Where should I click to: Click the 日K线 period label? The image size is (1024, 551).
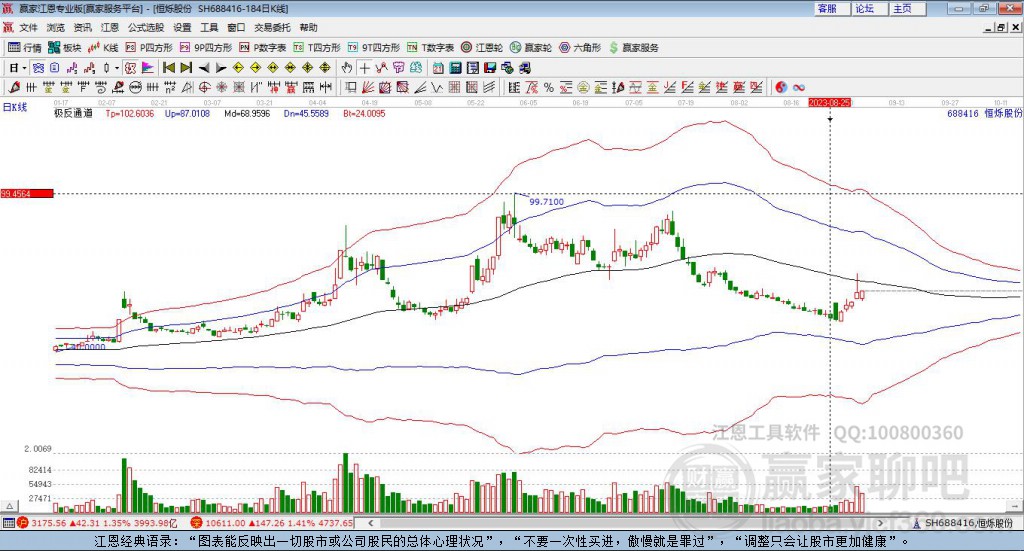14,107
